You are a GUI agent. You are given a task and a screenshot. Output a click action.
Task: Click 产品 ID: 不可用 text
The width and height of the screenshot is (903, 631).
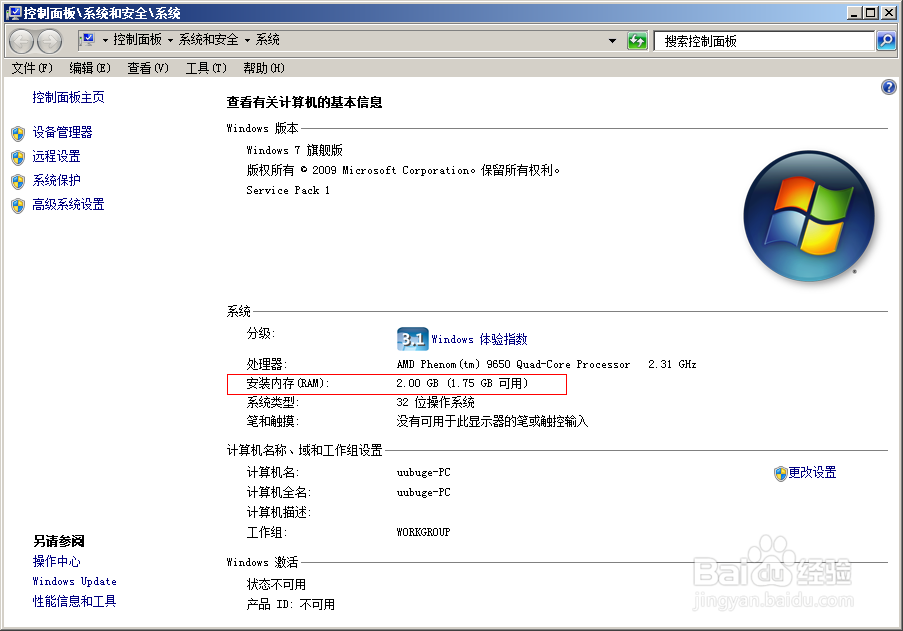[x=291, y=605]
